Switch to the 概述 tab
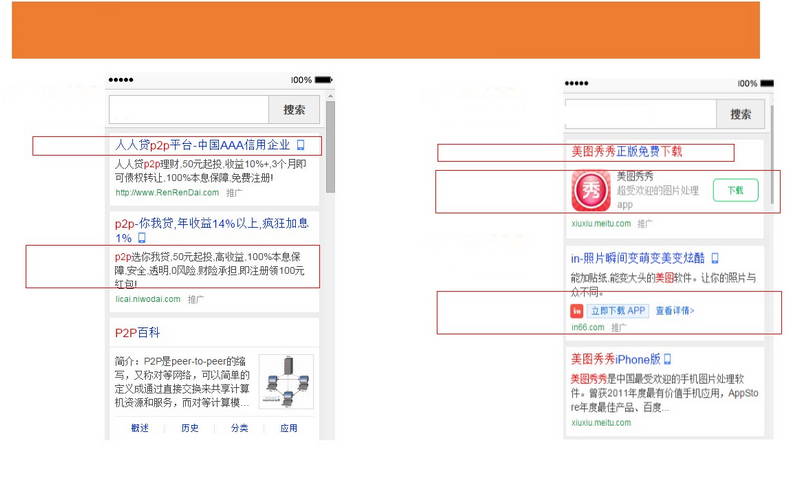The image size is (787, 486). [140, 428]
